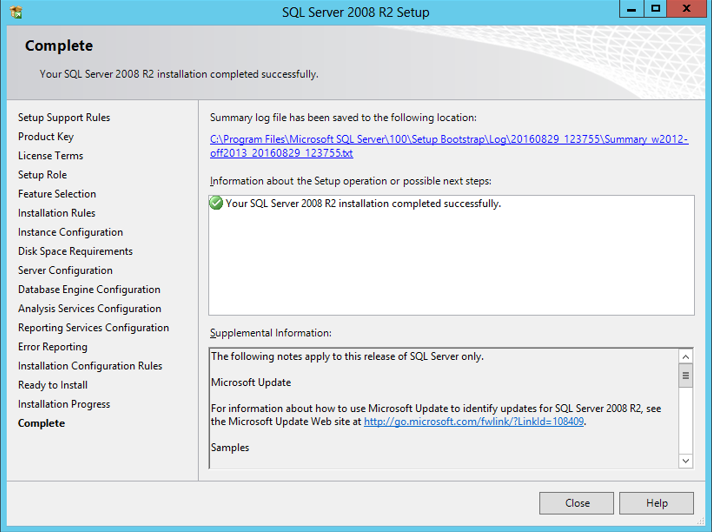Click the green success checkmark icon
This screenshot has height=532, width=712.
click(216, 203)
